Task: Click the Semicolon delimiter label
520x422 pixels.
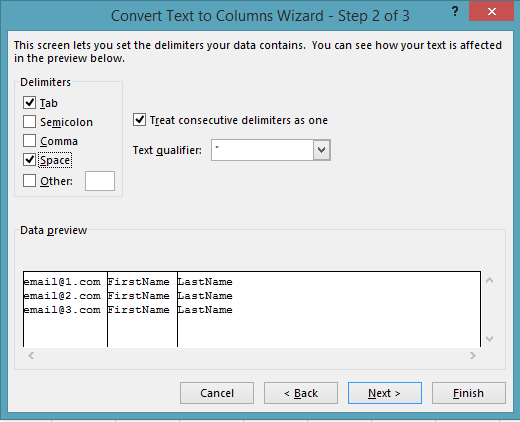Action: click(66, 122)
